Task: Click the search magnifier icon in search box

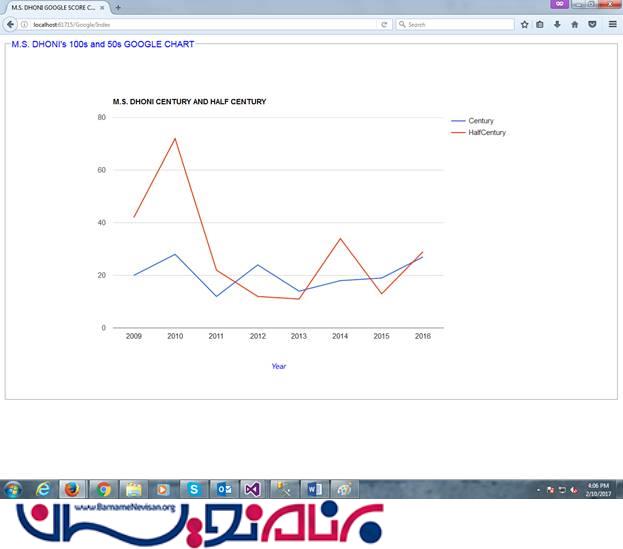Action: pyautogui.click(x=402, y=24)
